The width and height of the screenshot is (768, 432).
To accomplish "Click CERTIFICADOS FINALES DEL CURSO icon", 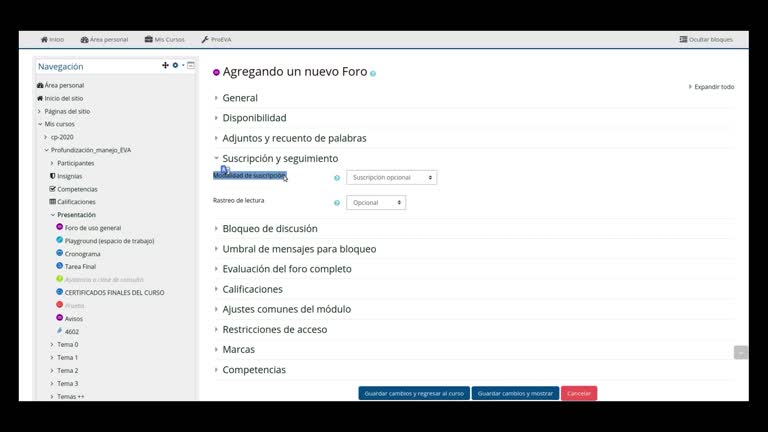I will click(x=59, y=291).
